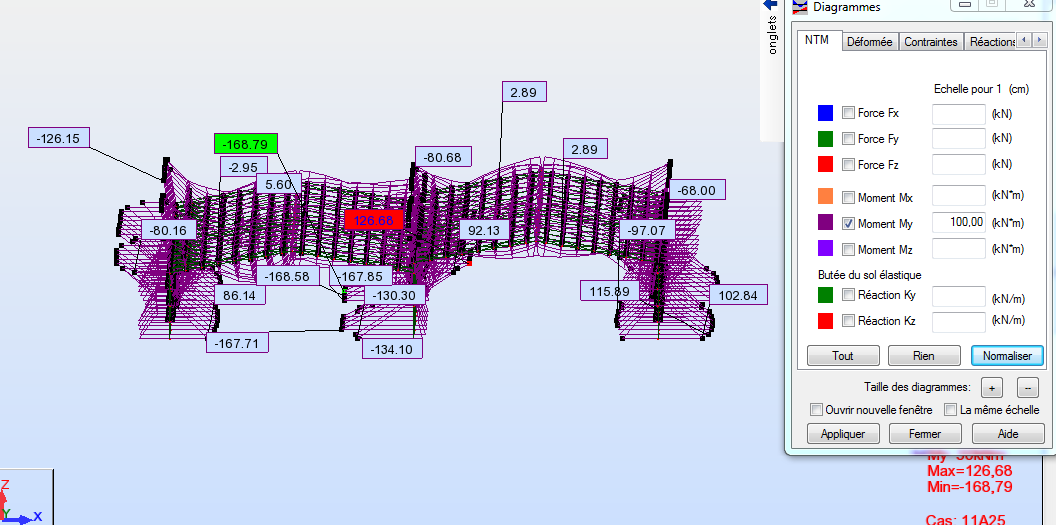
Task: Click the -126.15 value label
Action: tap(59, 137)
